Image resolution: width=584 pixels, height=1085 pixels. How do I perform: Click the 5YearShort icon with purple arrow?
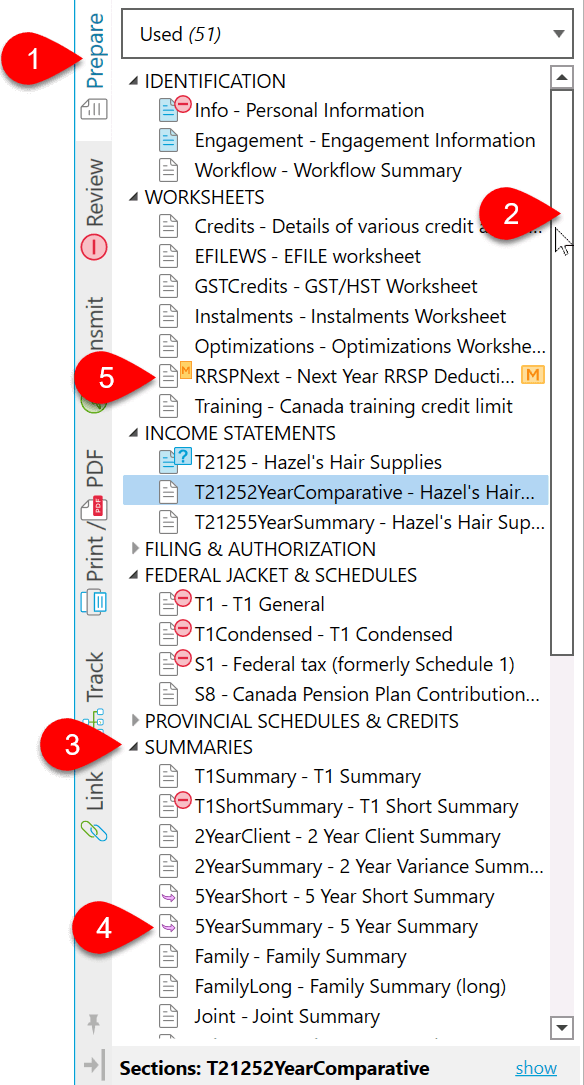pyautogui.click(x=170, y=897)
